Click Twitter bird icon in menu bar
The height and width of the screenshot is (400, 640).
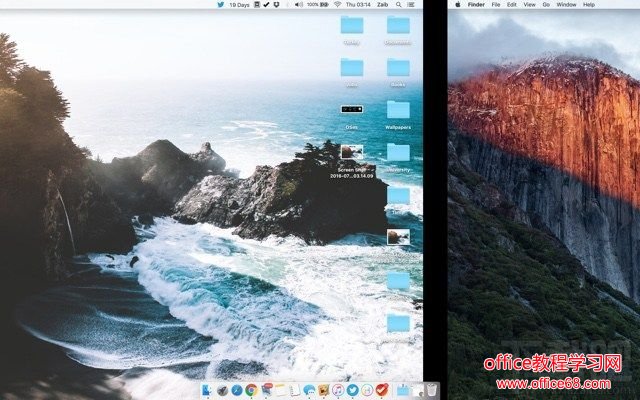[221, 4]
